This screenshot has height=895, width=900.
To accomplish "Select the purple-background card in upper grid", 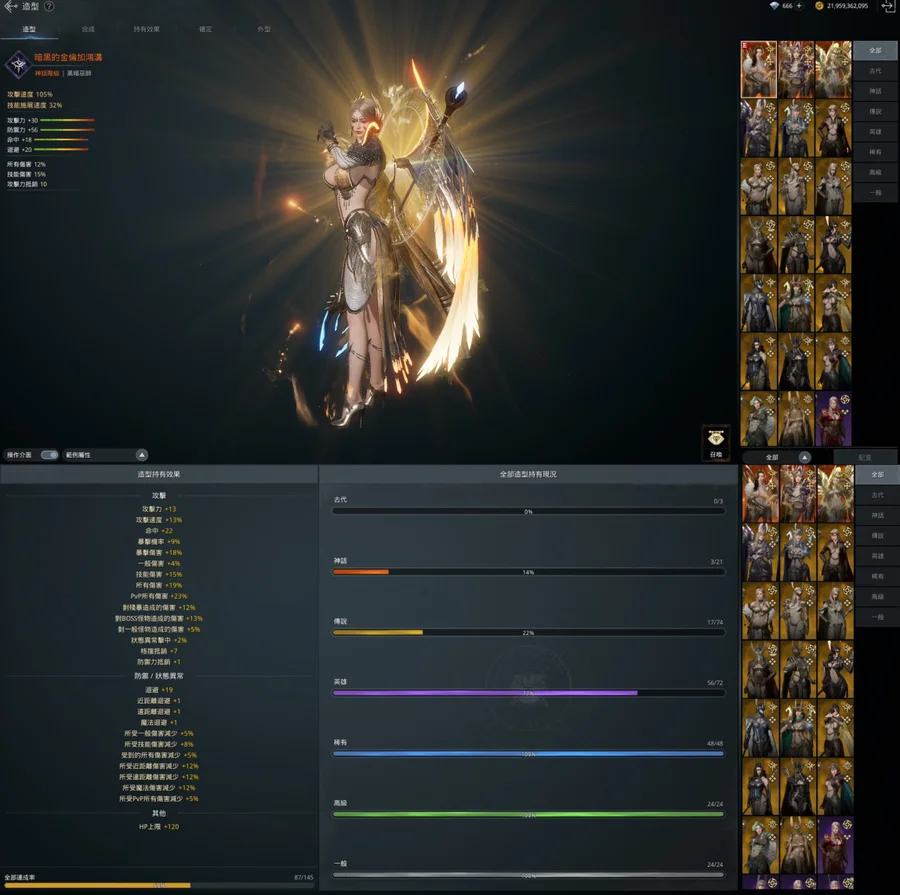I will (x=833, y=419).
